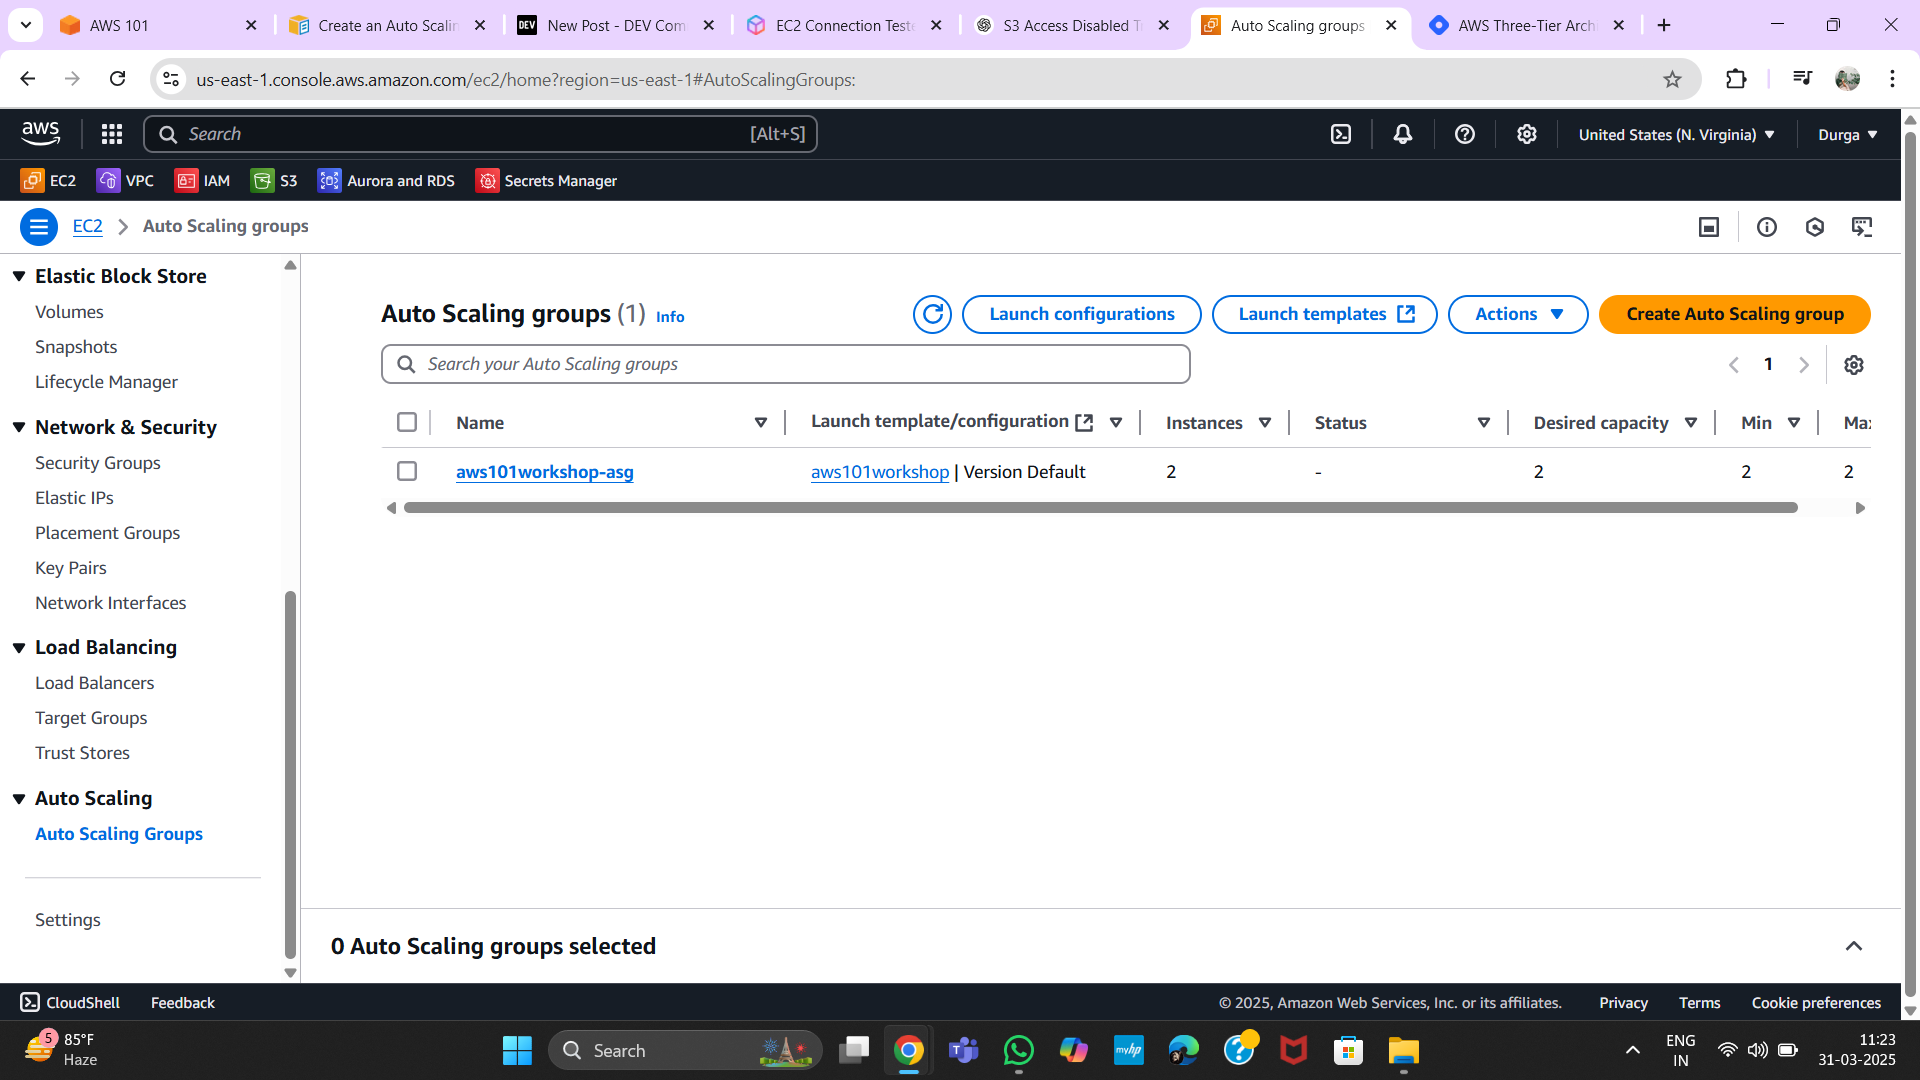Toggle the side navigation hamburger menu
Screen dimensions: 1920x1080
coord(39,227)
